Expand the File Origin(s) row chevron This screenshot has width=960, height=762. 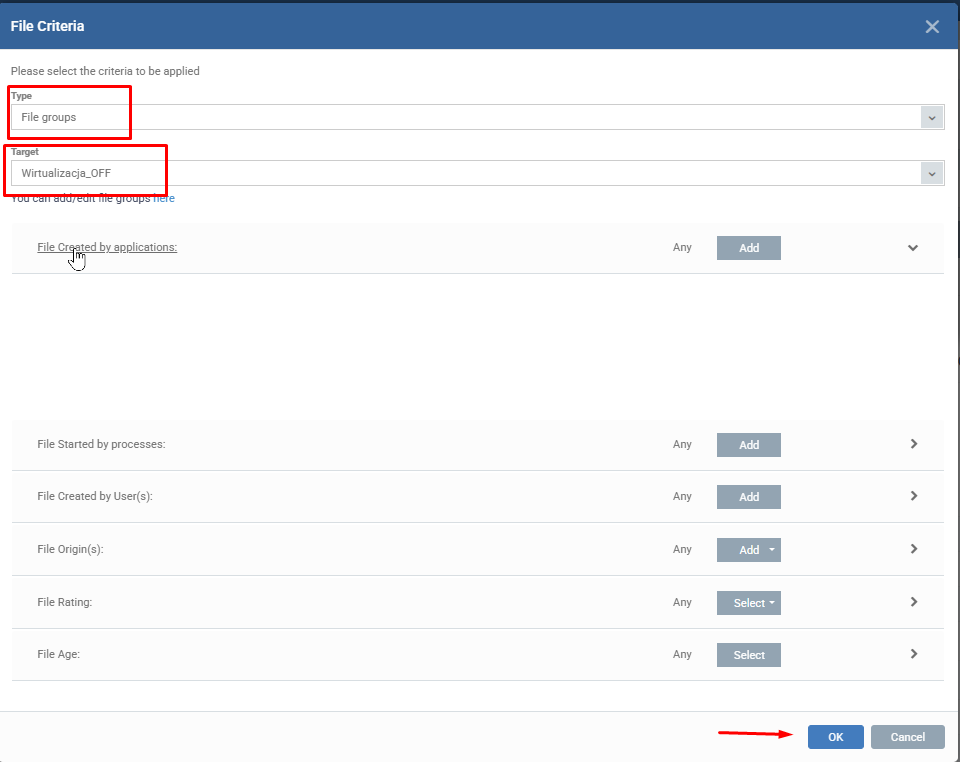coord(913,549)
